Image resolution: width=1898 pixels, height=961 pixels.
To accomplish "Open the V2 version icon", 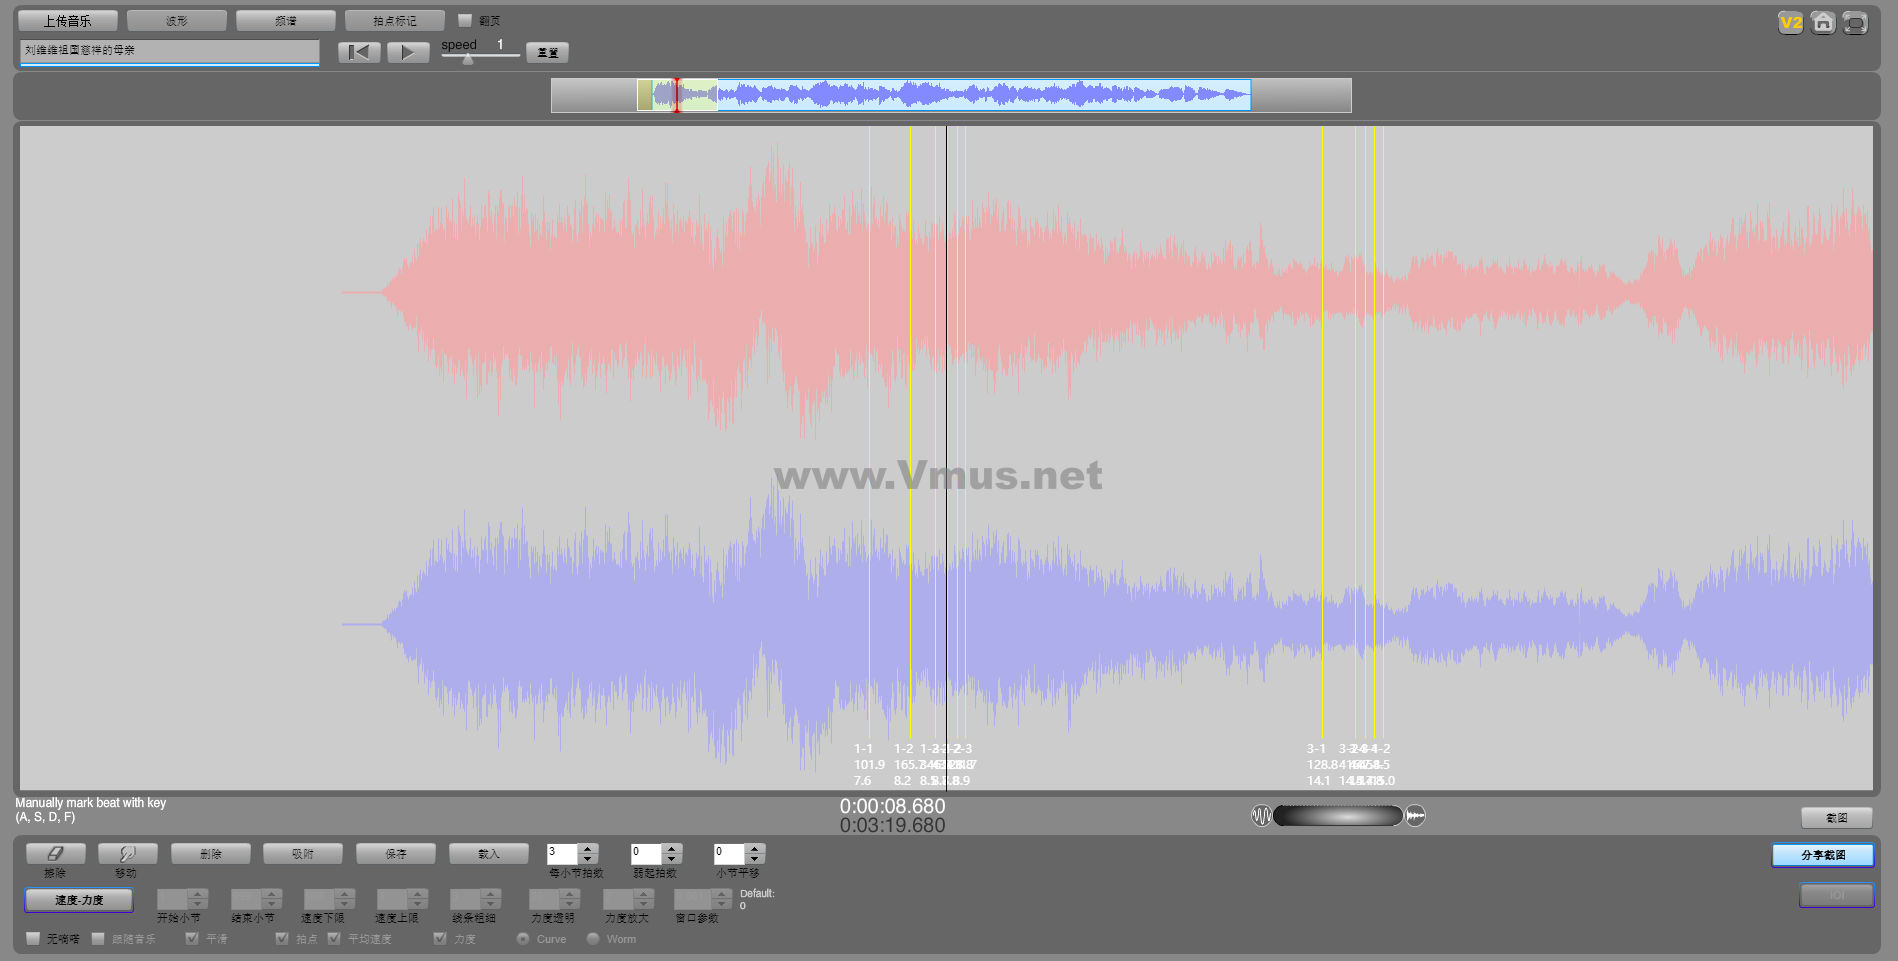I will point(1790,23).
